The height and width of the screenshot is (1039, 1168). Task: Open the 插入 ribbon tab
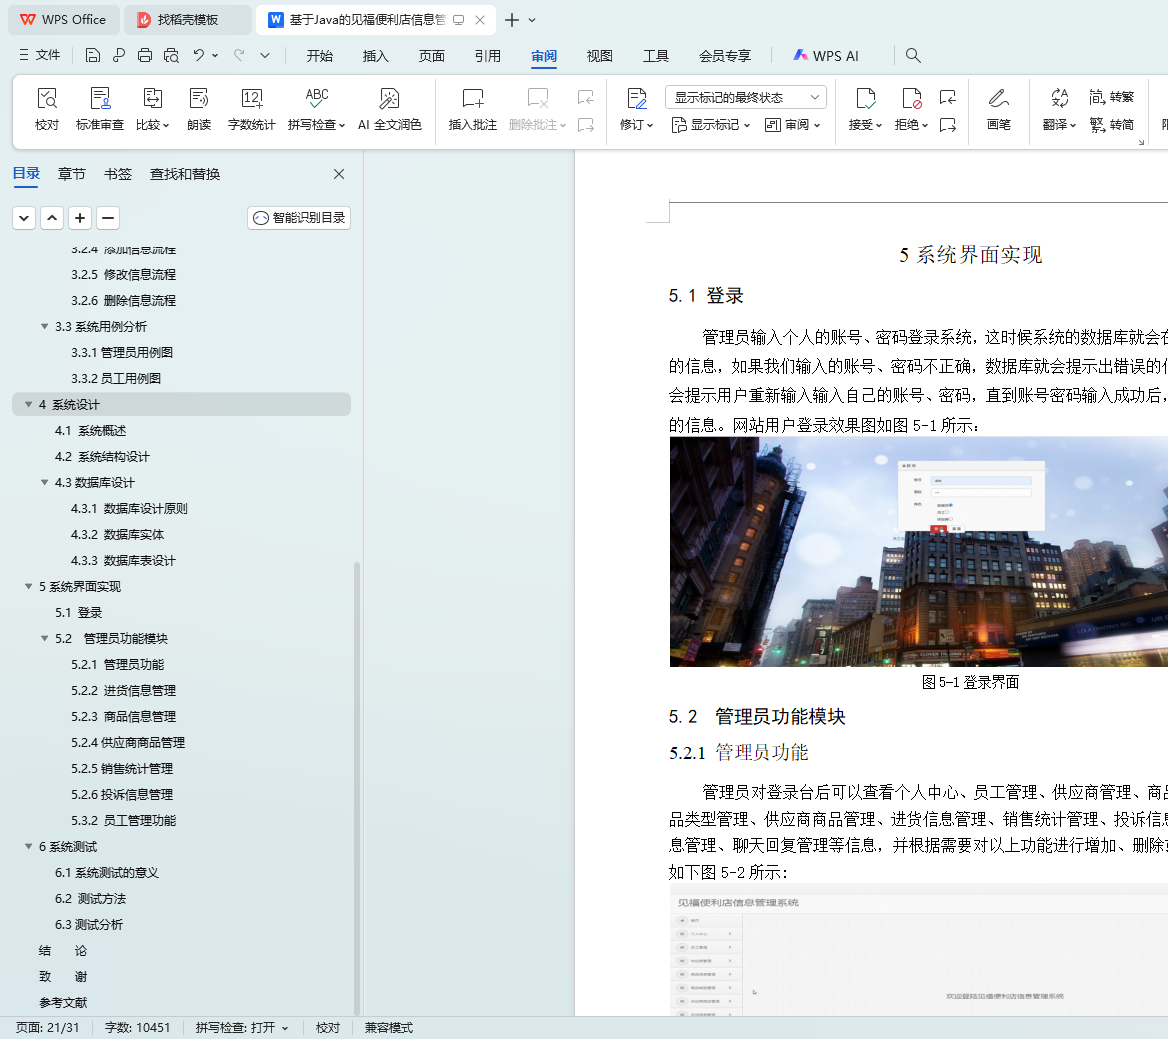[375, 56]
